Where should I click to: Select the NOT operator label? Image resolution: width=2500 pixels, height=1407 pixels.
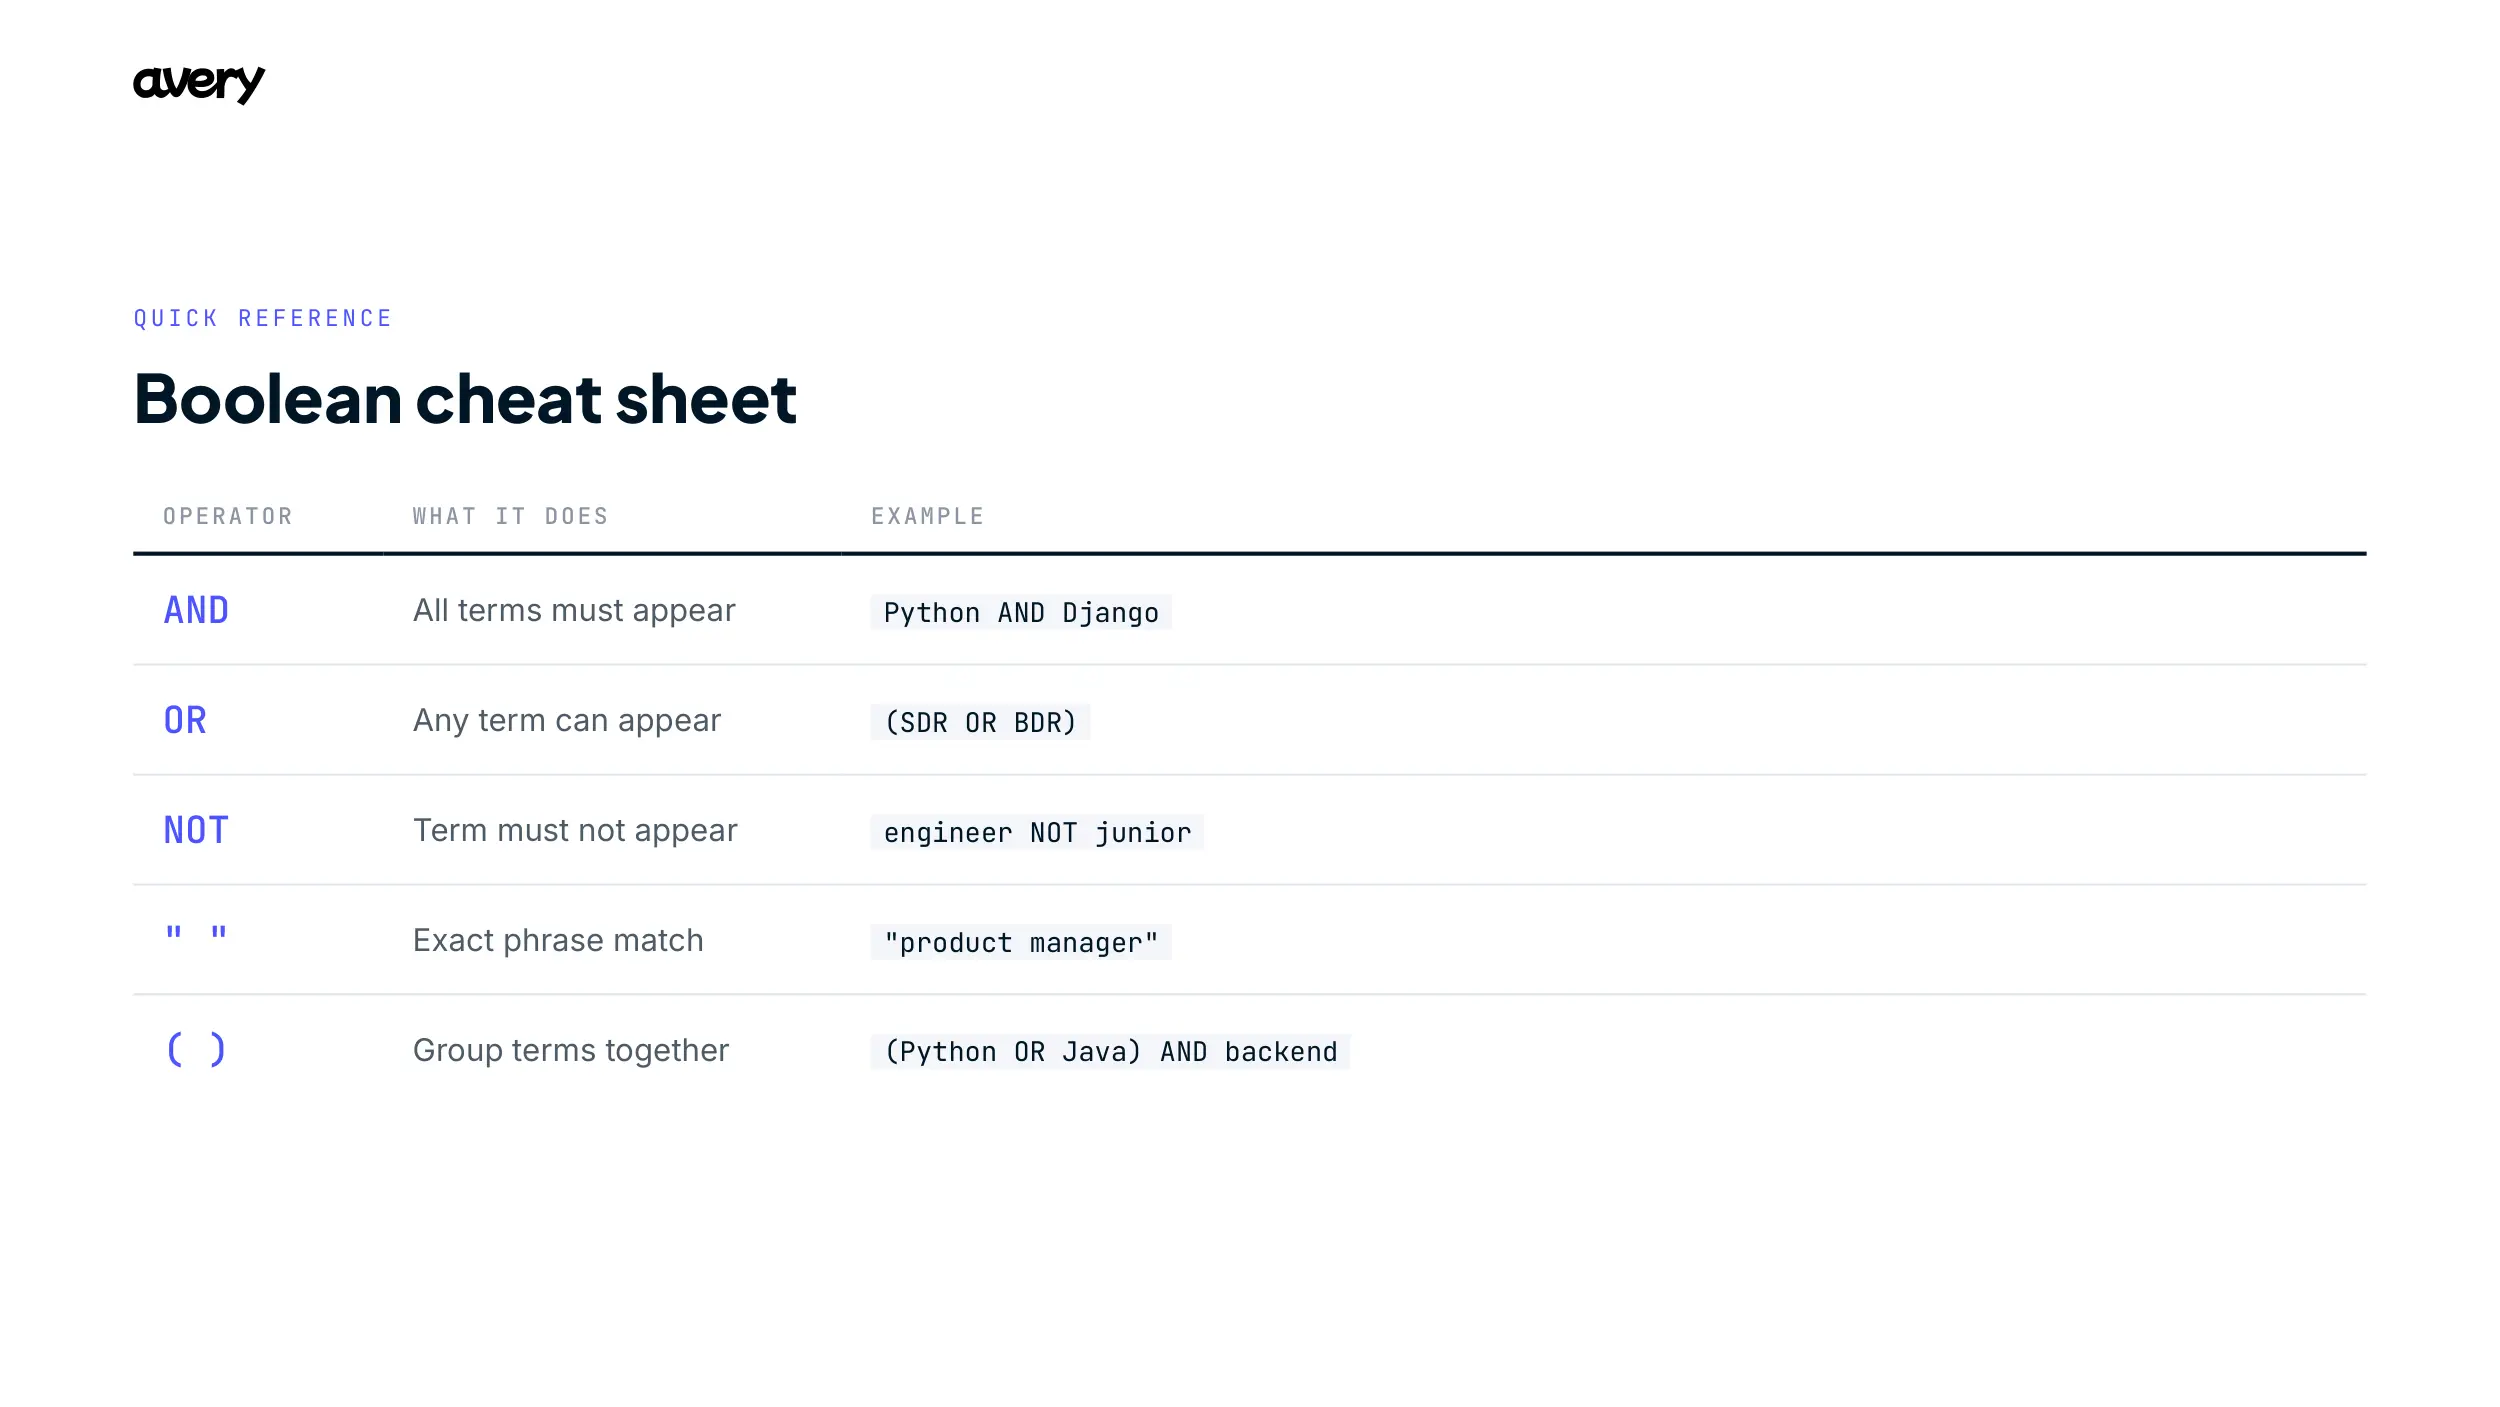(x=197, y=830)
